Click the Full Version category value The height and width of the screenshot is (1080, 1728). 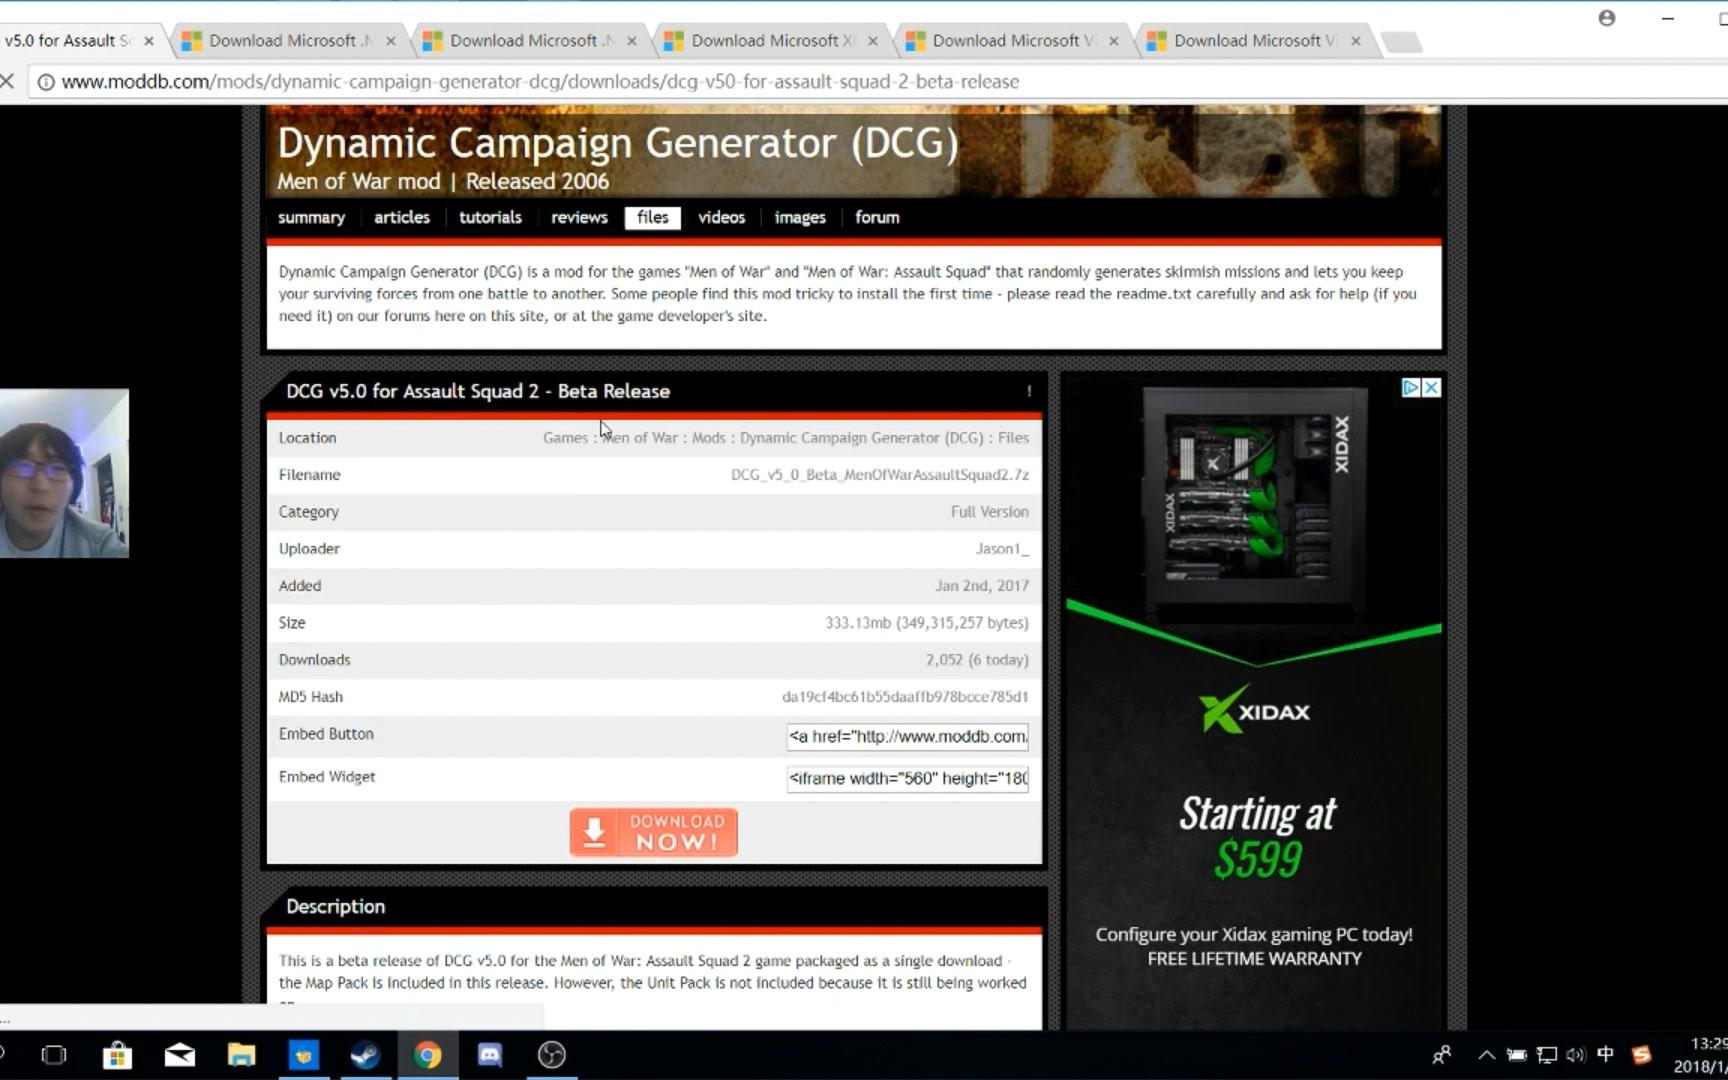click(x=990, y=512)
